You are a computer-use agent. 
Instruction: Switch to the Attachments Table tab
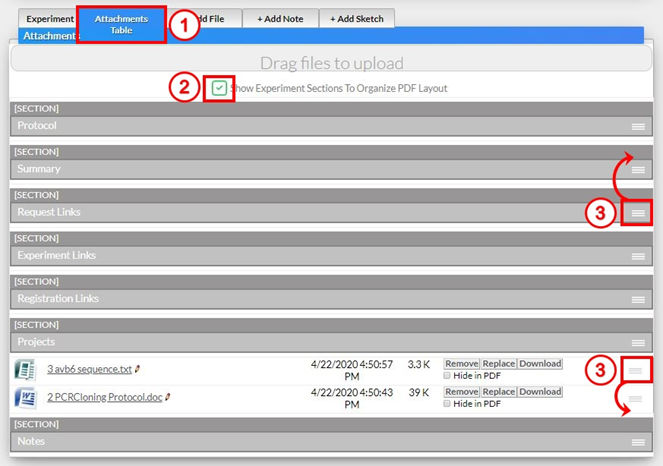pyautogui.click(x=121, y=25)
